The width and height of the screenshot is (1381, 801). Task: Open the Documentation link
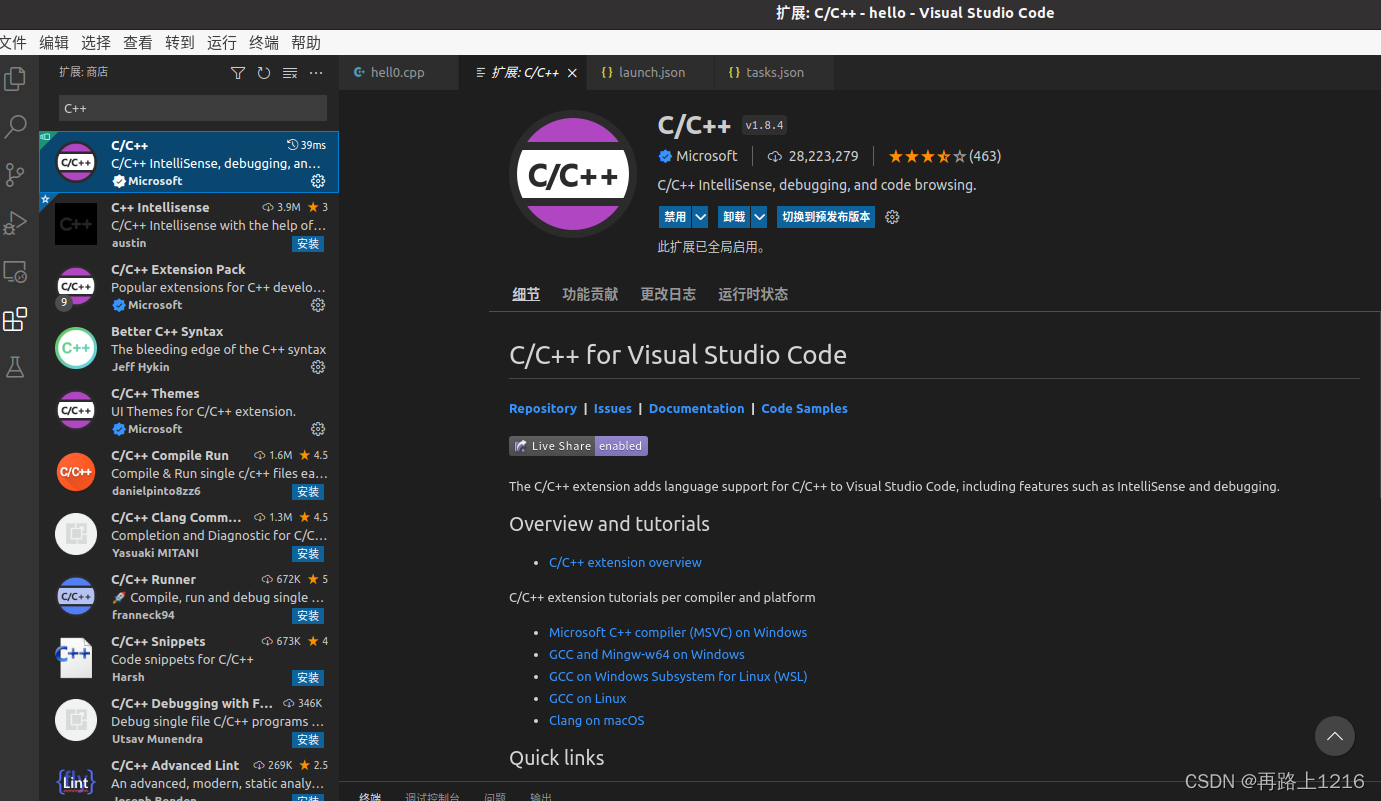[697, 409]
